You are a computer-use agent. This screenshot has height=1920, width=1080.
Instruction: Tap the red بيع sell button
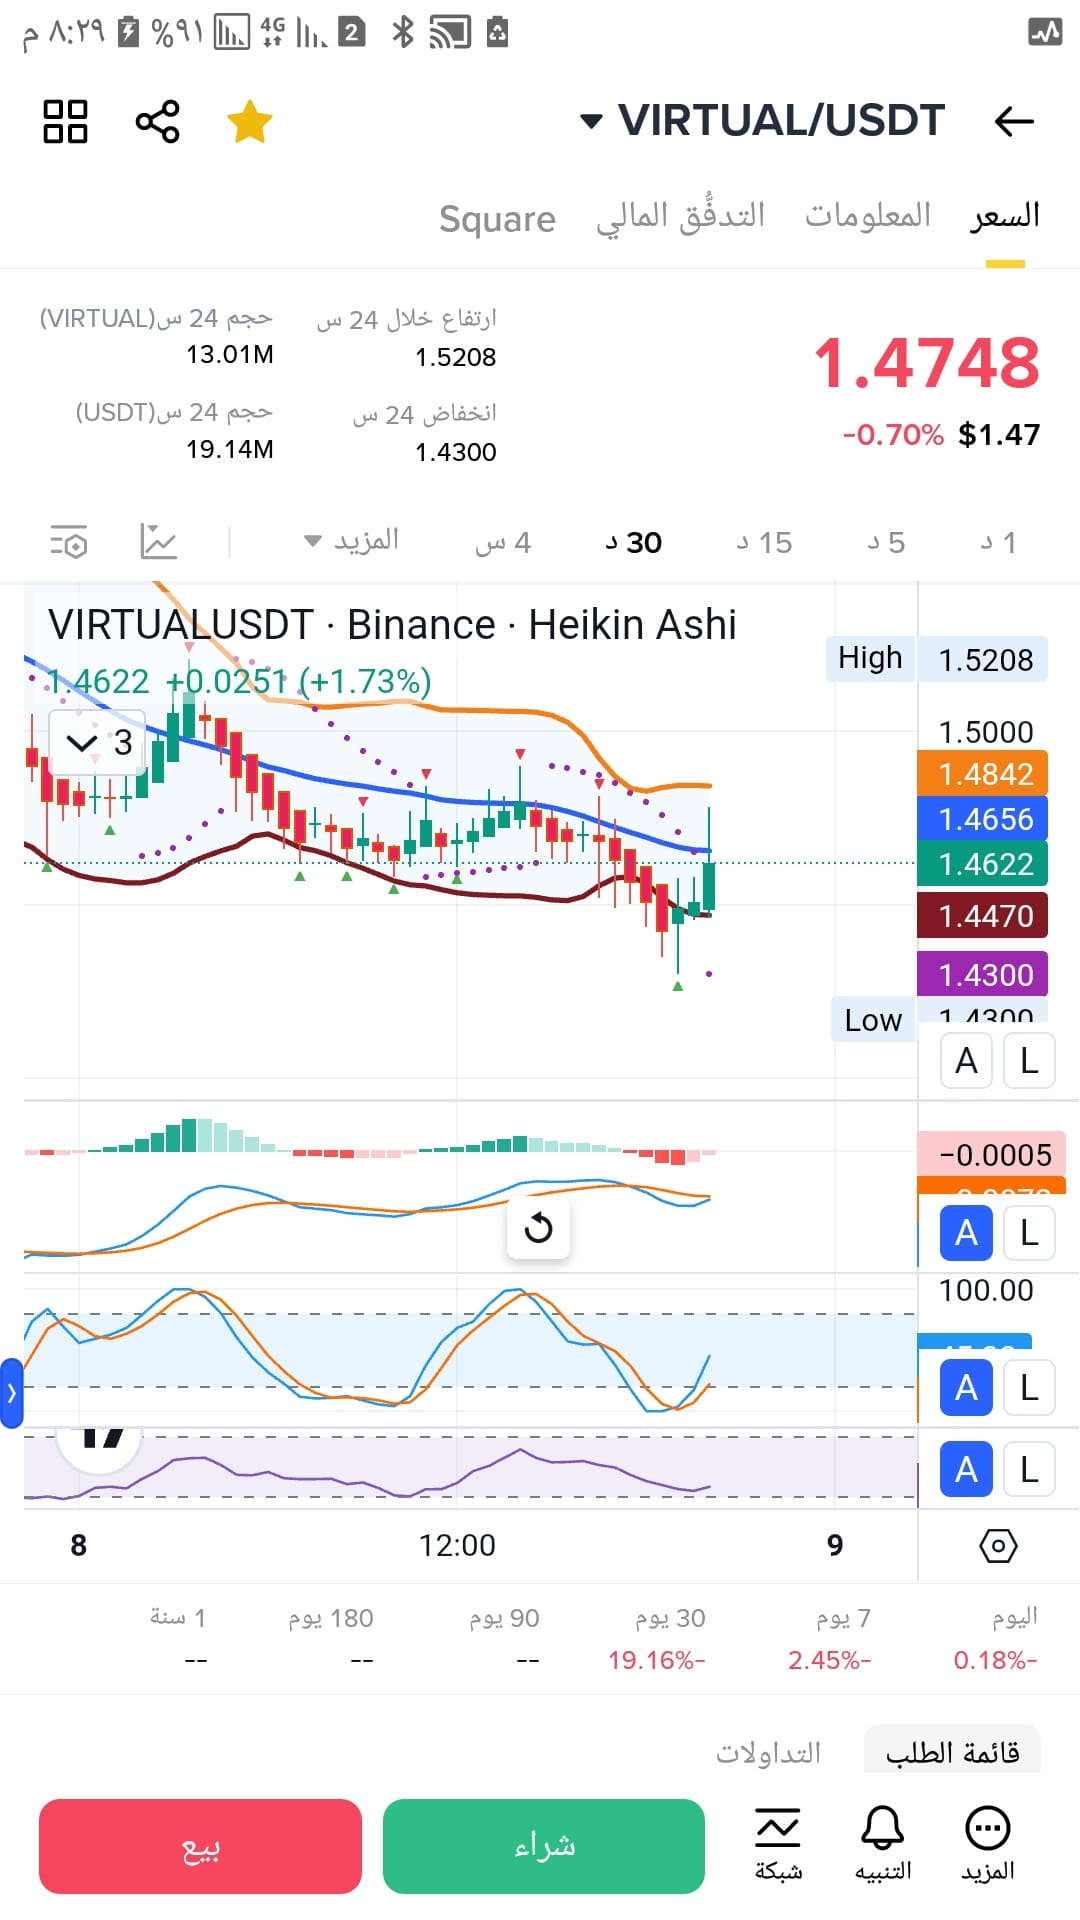[x=200, y=1846]
